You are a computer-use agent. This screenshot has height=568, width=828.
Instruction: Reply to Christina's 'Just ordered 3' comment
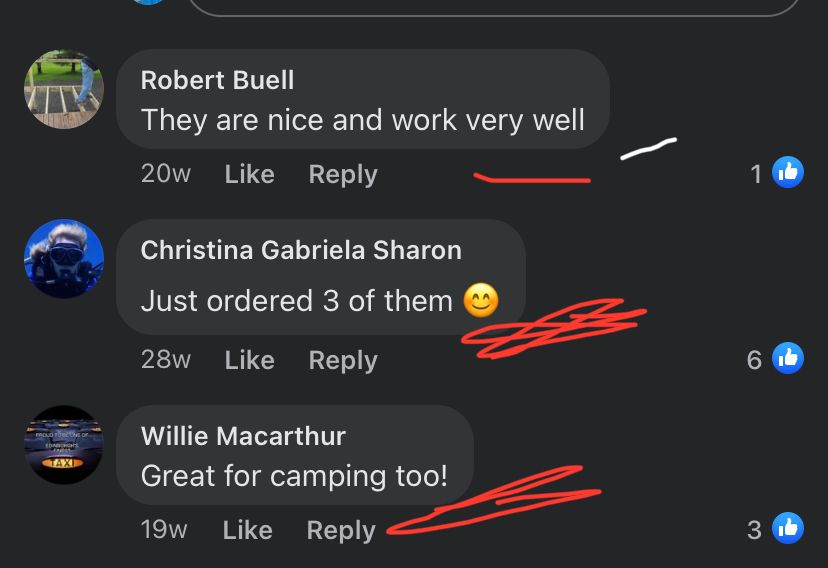click(343, 361)
